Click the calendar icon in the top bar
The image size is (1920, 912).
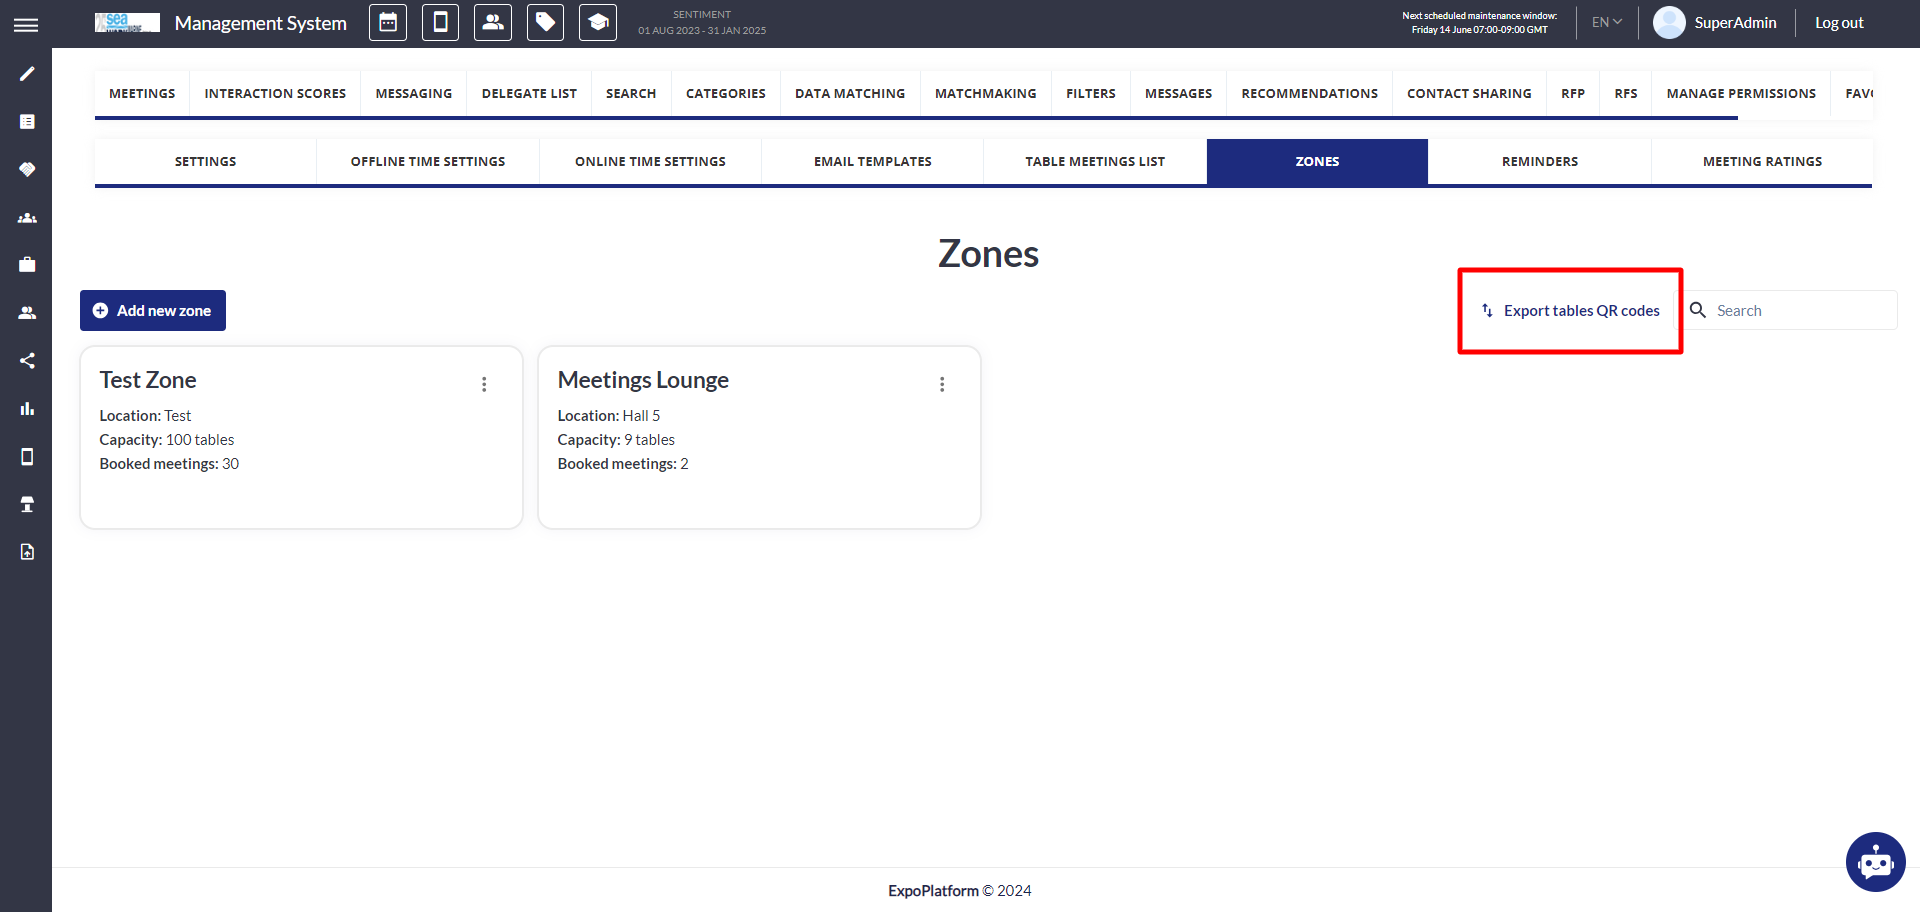pos(388,23)
